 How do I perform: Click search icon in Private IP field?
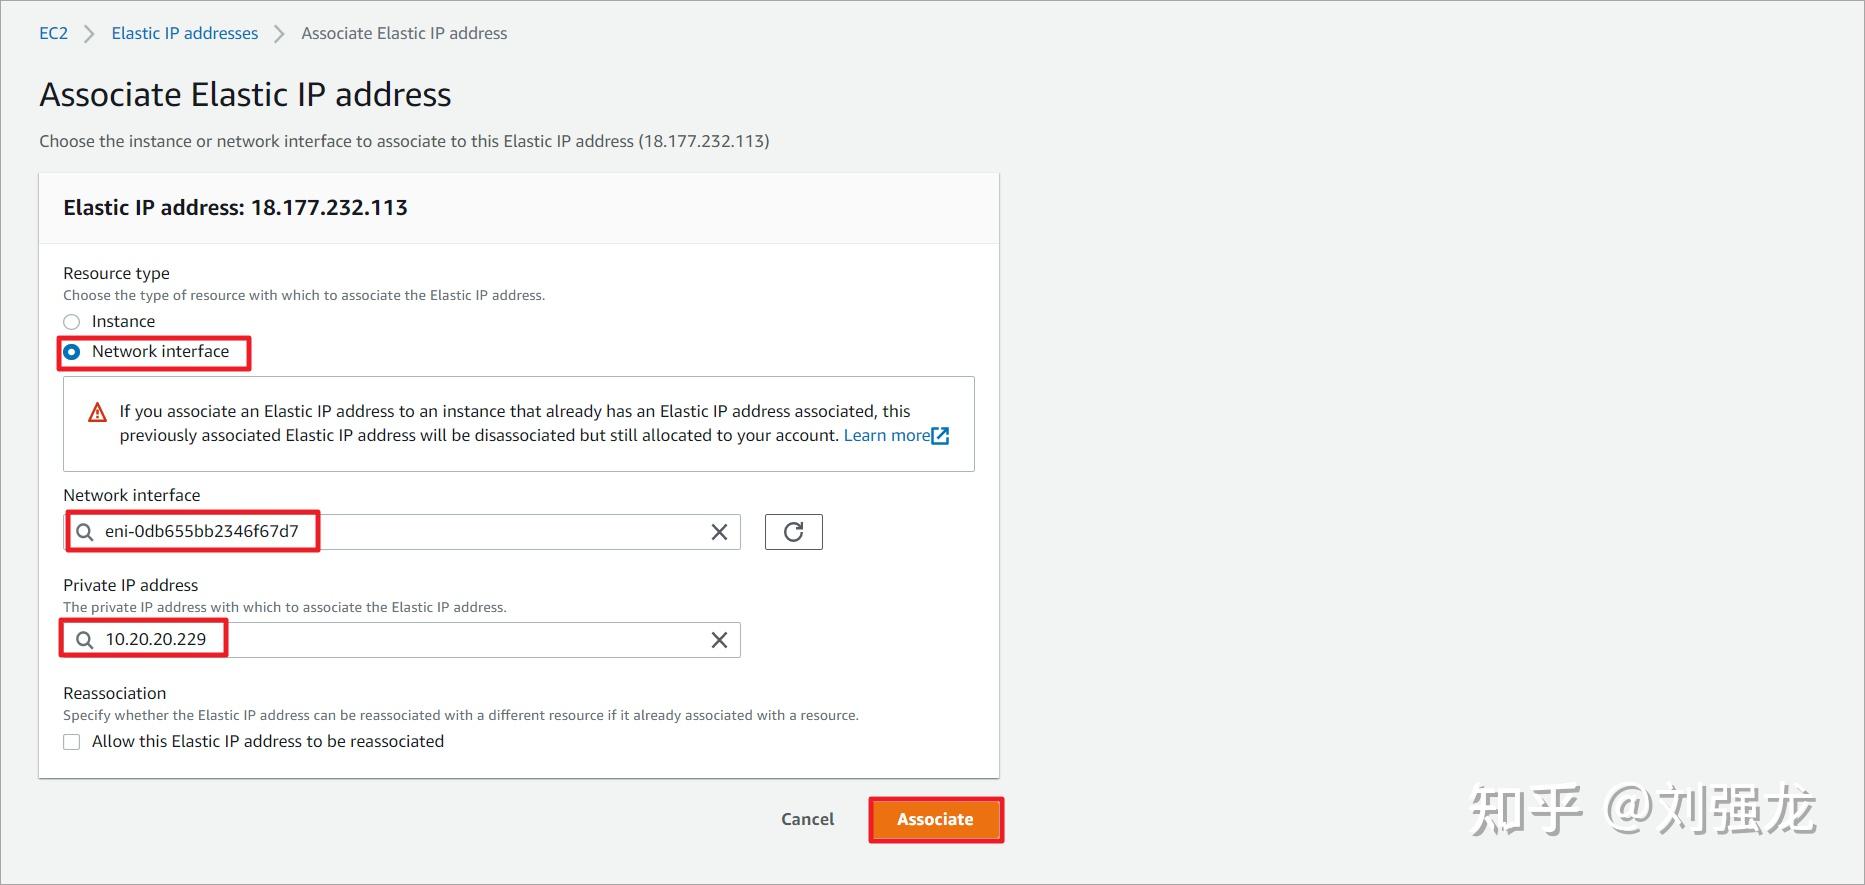tap(85, 640)
